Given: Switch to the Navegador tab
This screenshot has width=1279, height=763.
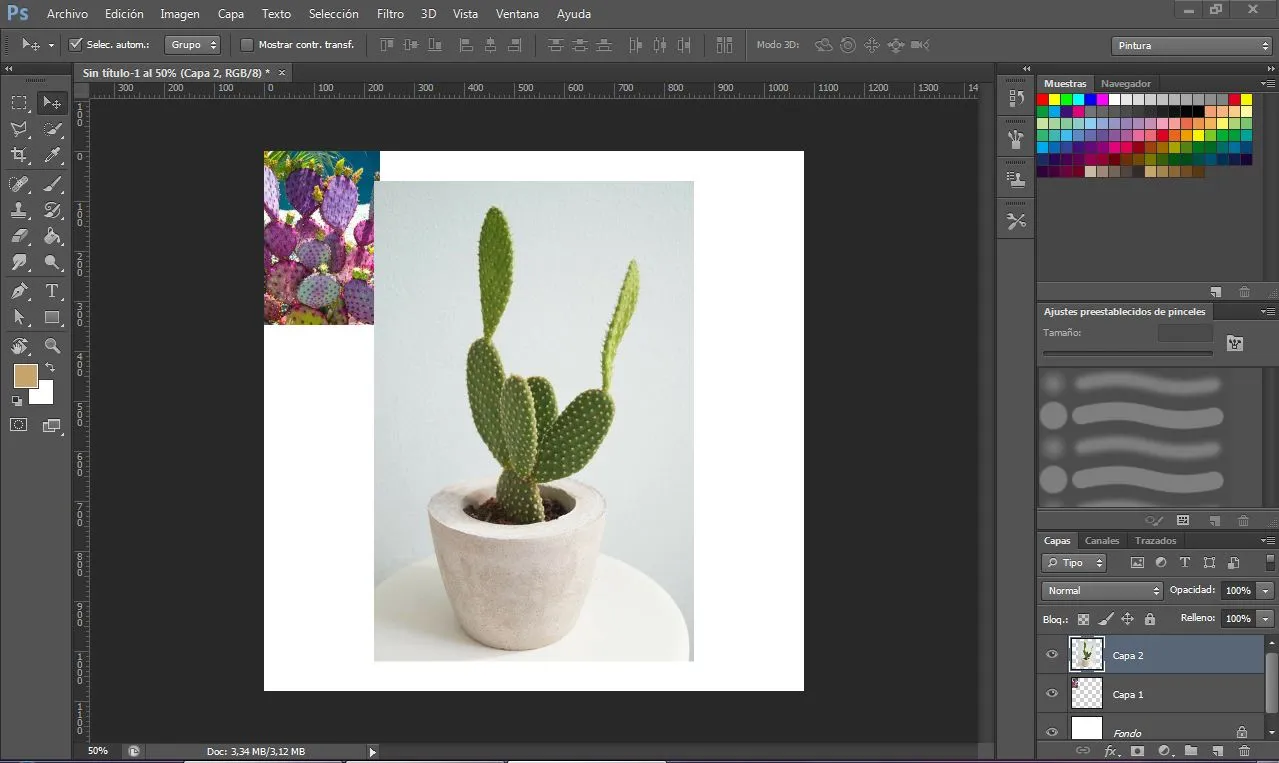Looking at the screenshot, I should 1126,84.
